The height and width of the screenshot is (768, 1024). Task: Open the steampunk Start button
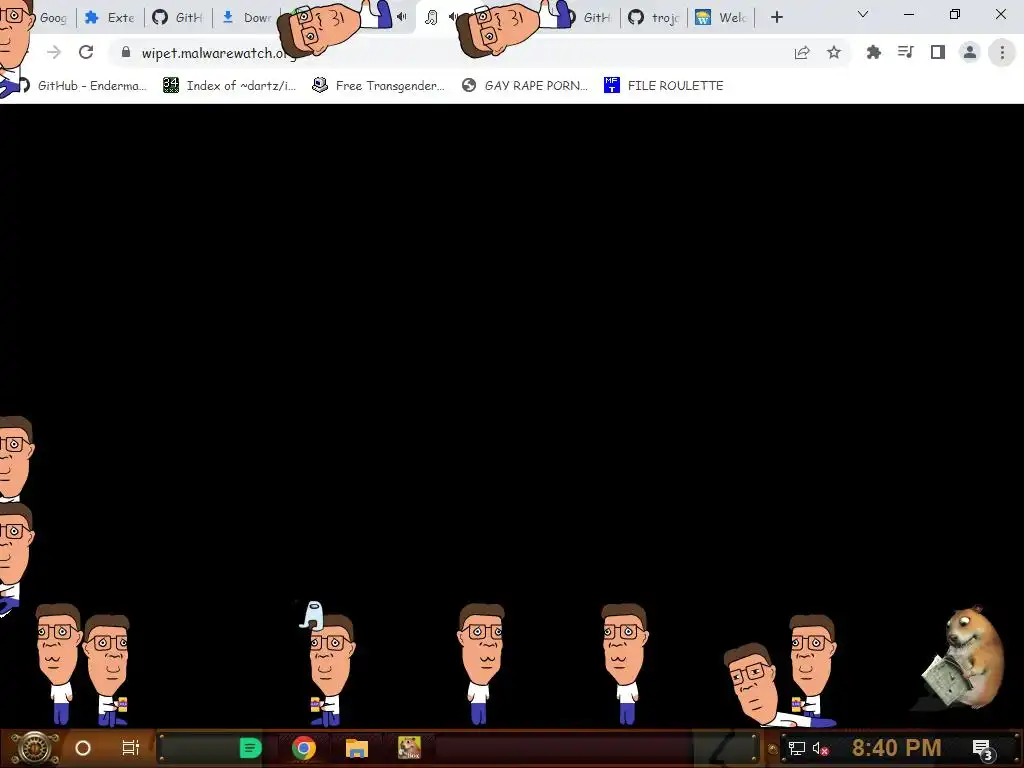tap(35, 748)
